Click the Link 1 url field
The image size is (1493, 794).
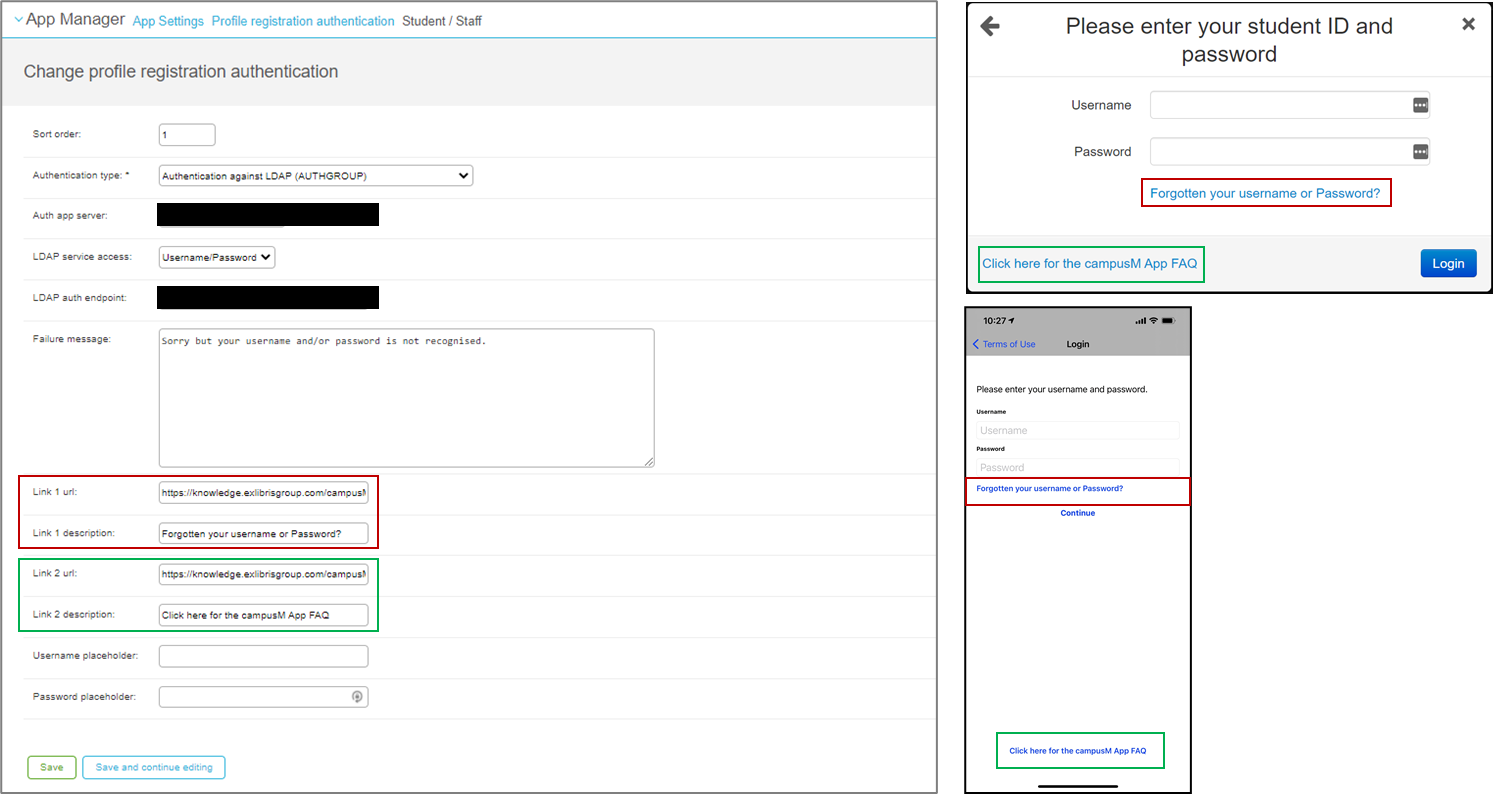click(263, 493)
